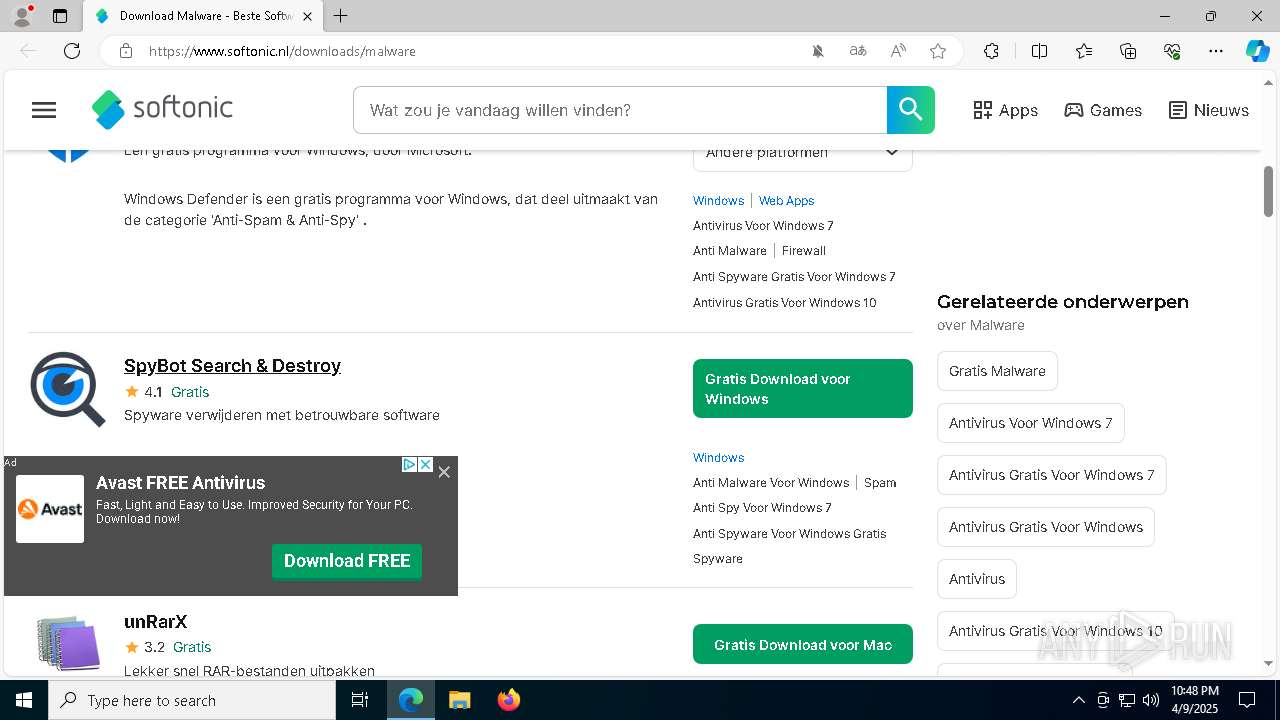This screenshot has height=720, width=1280.
Task: Select the Antivirus topic chip
Action: pyautogui.click(x=977, y=579)
